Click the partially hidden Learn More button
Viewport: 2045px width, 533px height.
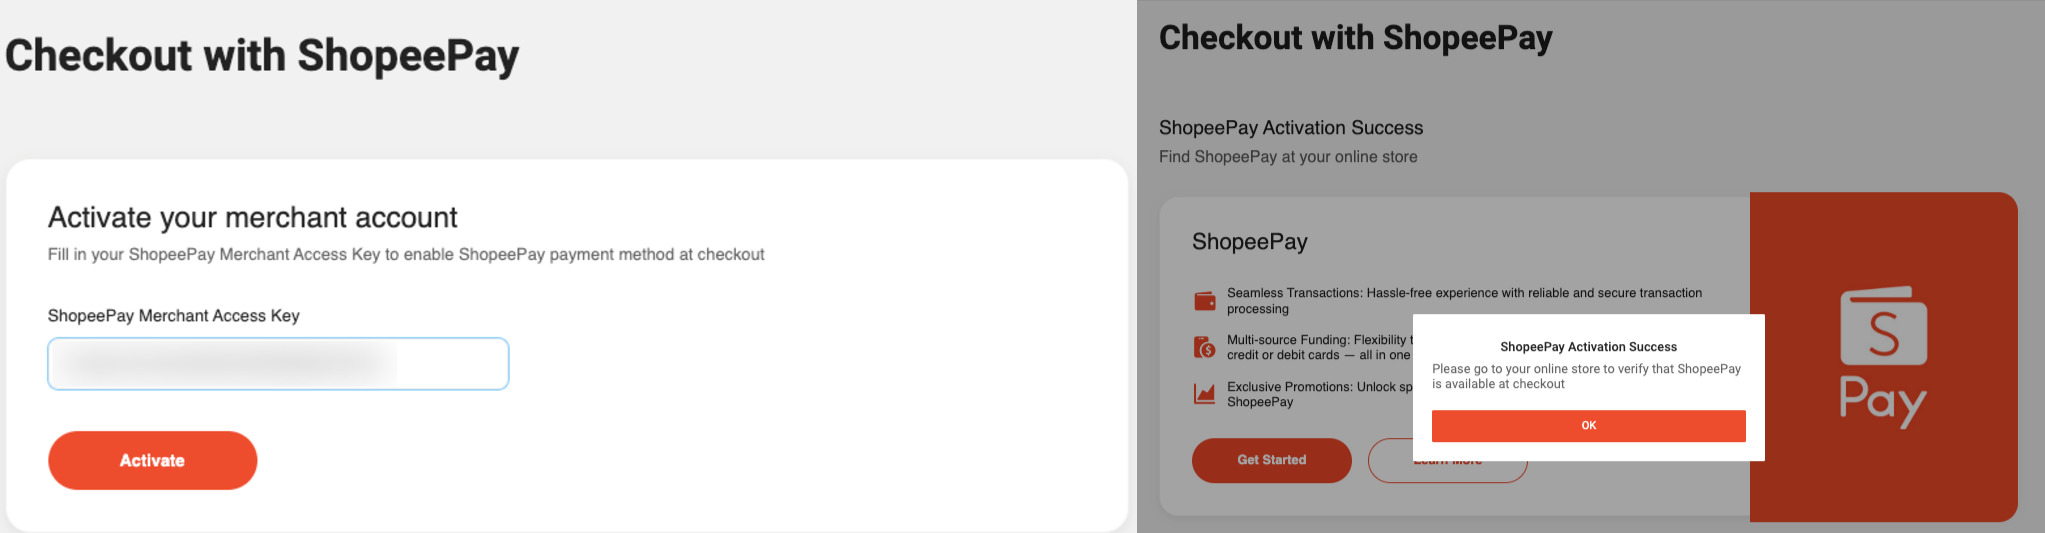click(x=1447, y=471)
